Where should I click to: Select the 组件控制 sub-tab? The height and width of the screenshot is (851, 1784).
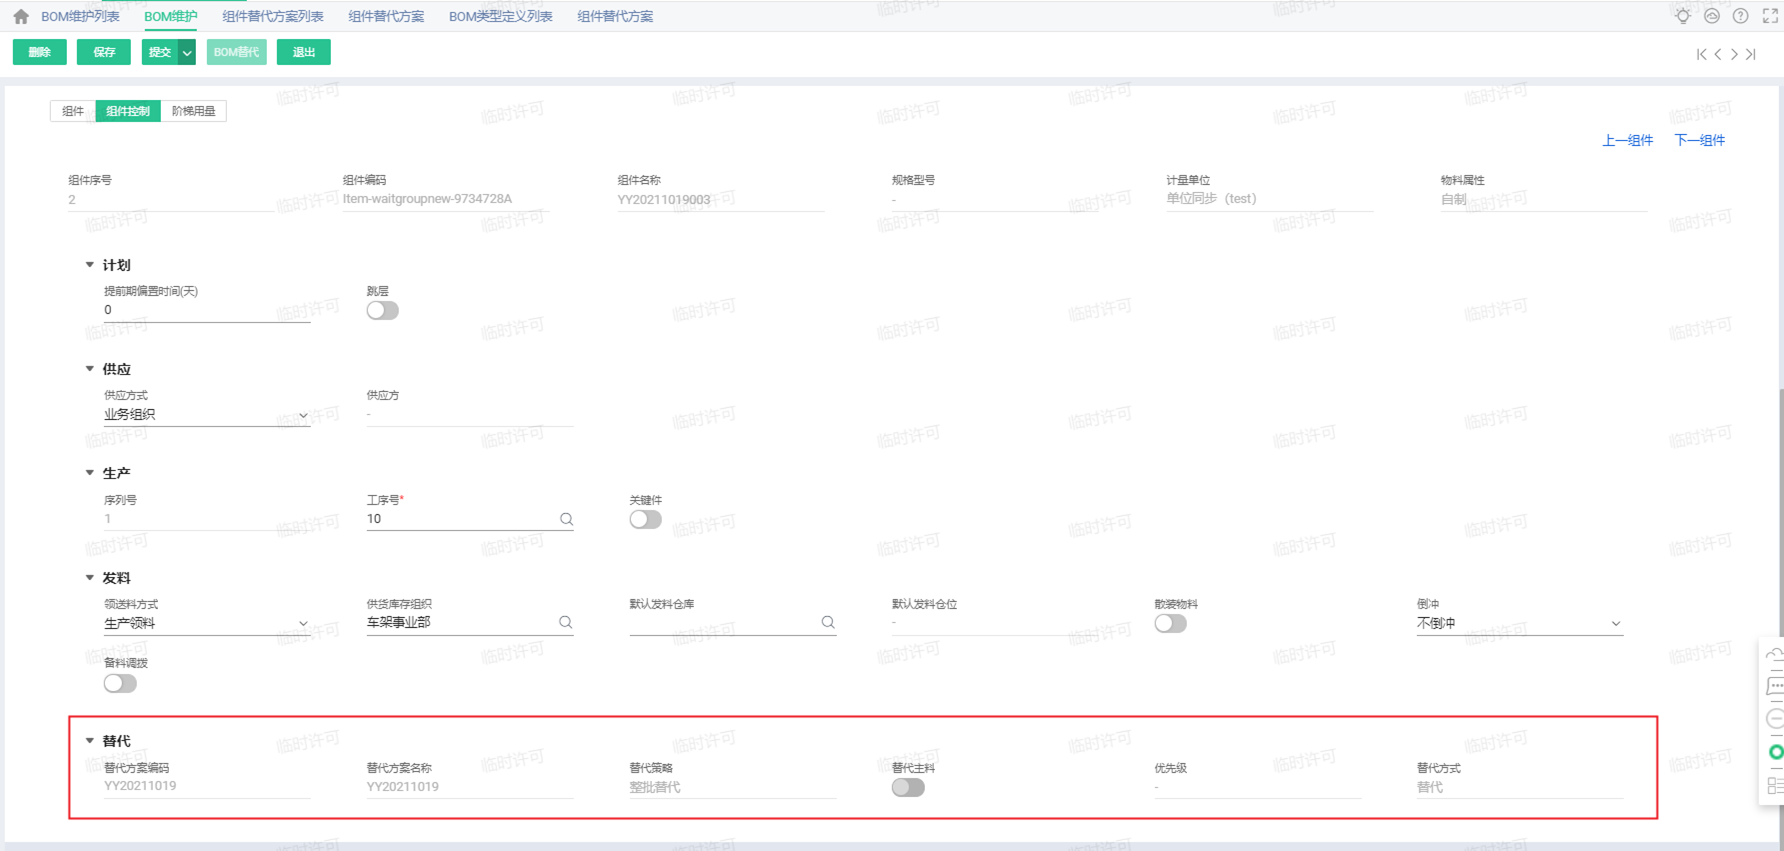click(128, 111)
